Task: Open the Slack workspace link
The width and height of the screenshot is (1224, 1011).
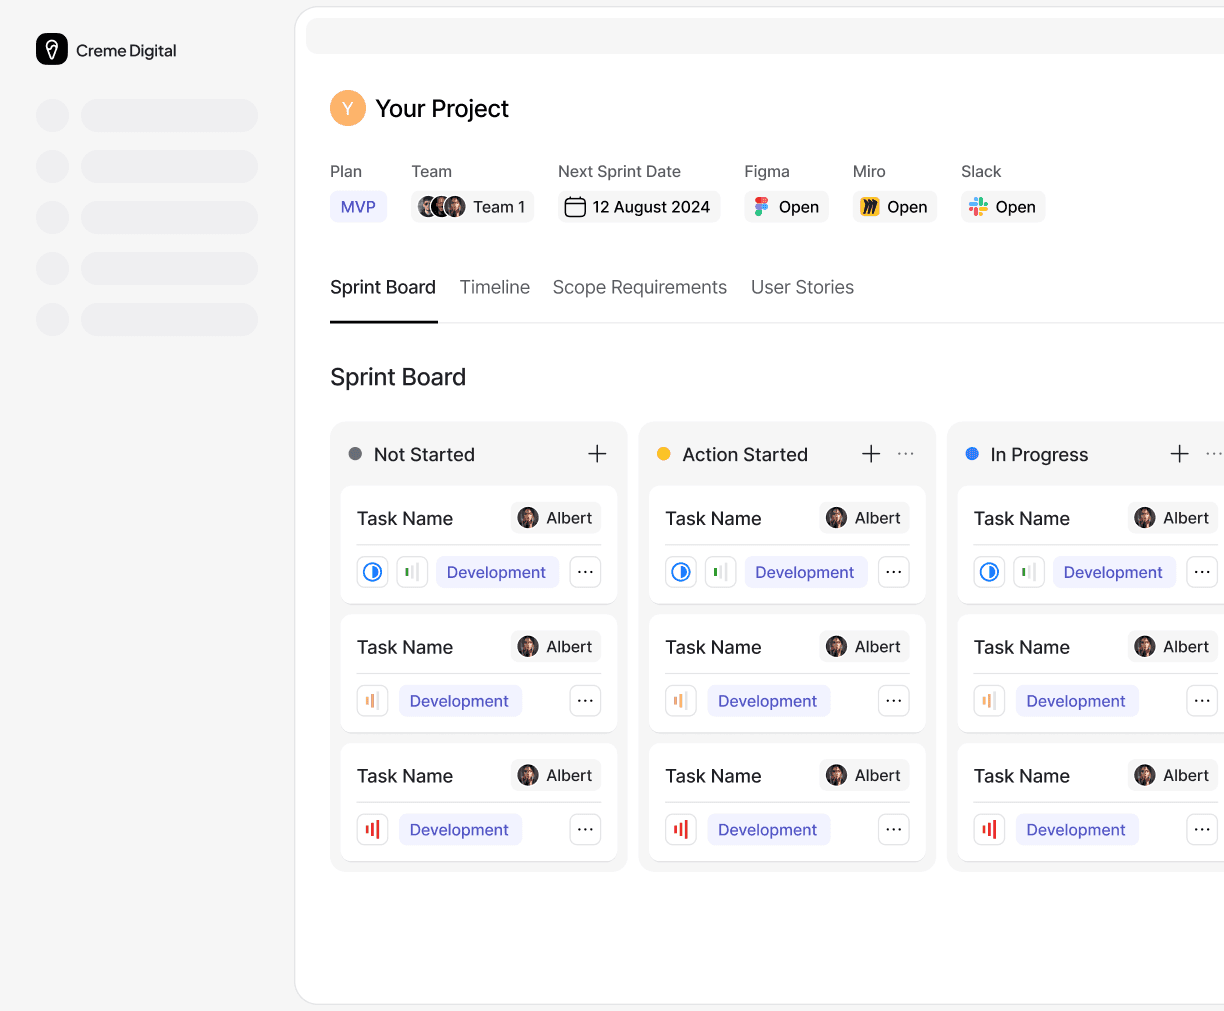Action: coord(1003,207)
